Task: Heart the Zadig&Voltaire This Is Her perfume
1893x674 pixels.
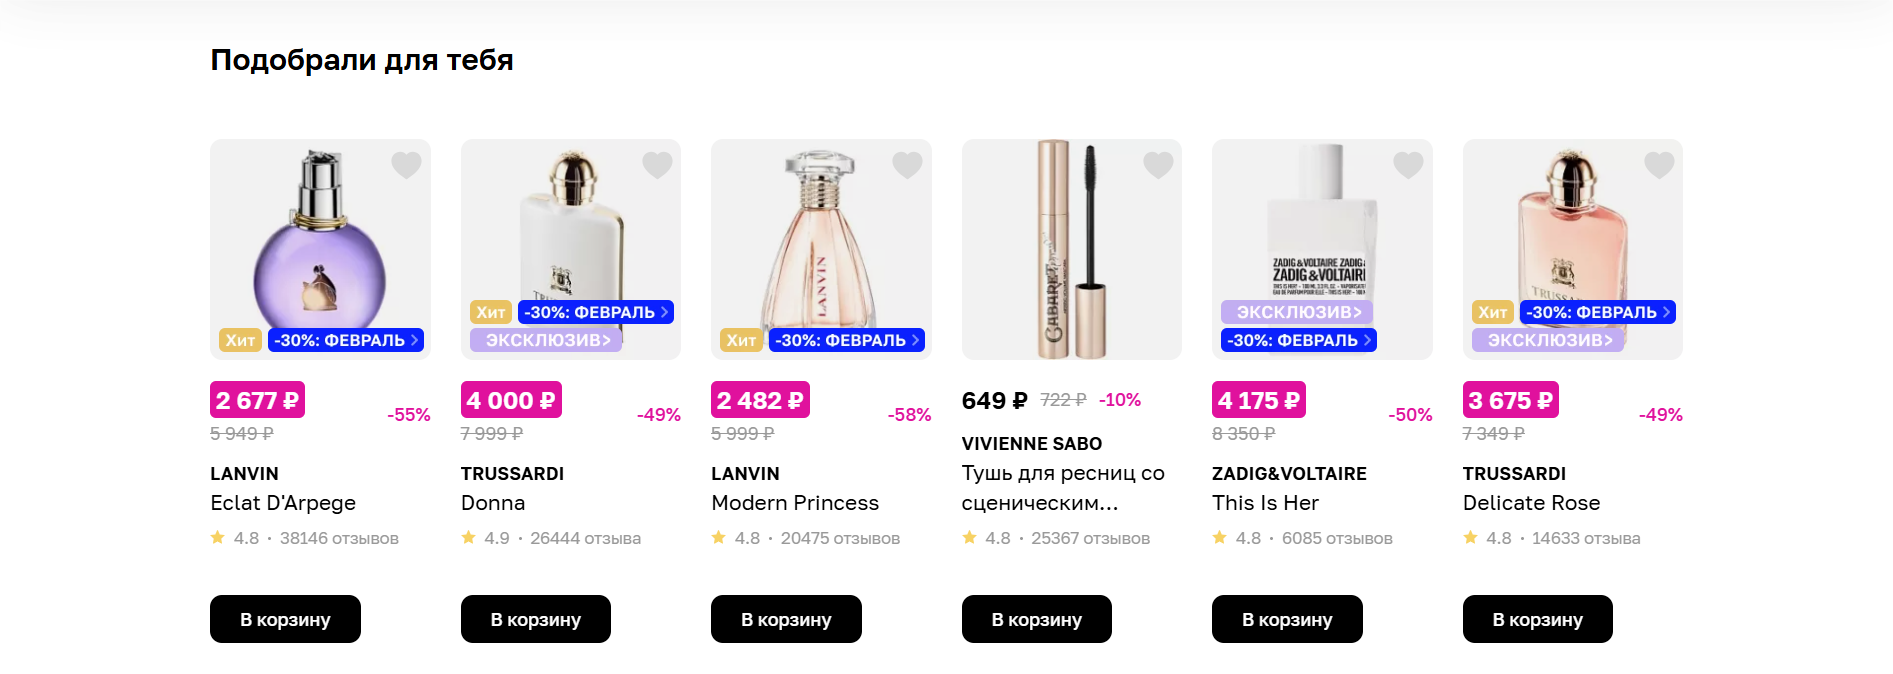Action: 1408,165
